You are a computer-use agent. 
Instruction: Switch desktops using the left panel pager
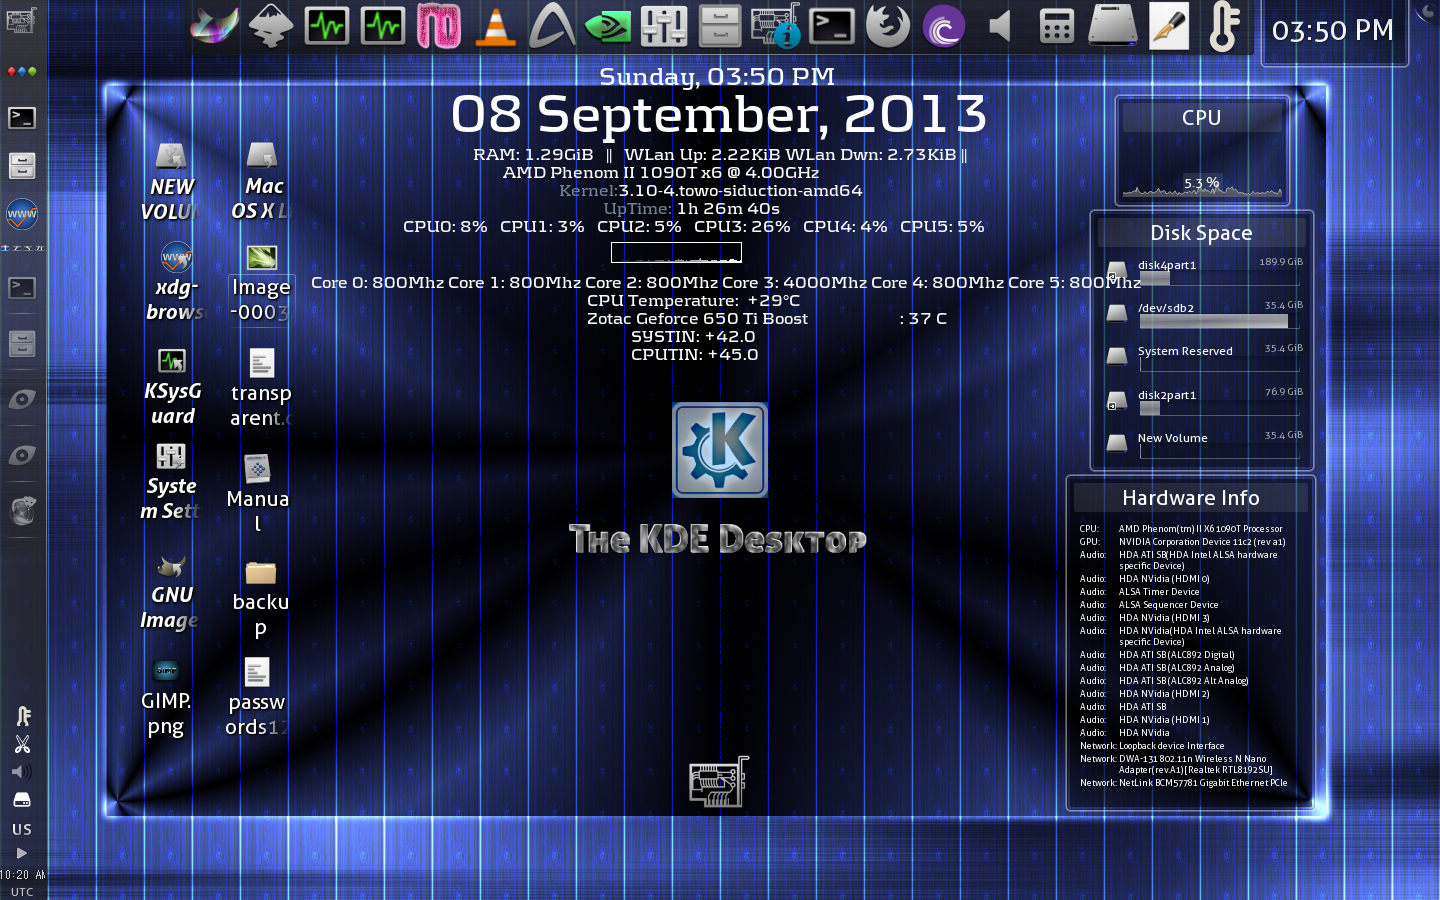click(x=22, y=248)
